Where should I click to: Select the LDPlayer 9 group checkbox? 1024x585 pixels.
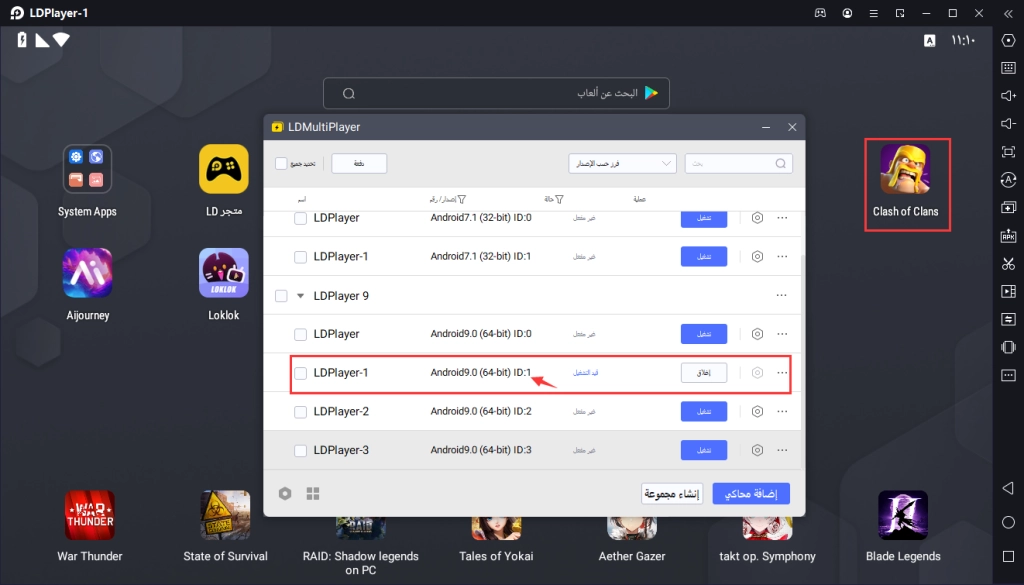(281, 296)
